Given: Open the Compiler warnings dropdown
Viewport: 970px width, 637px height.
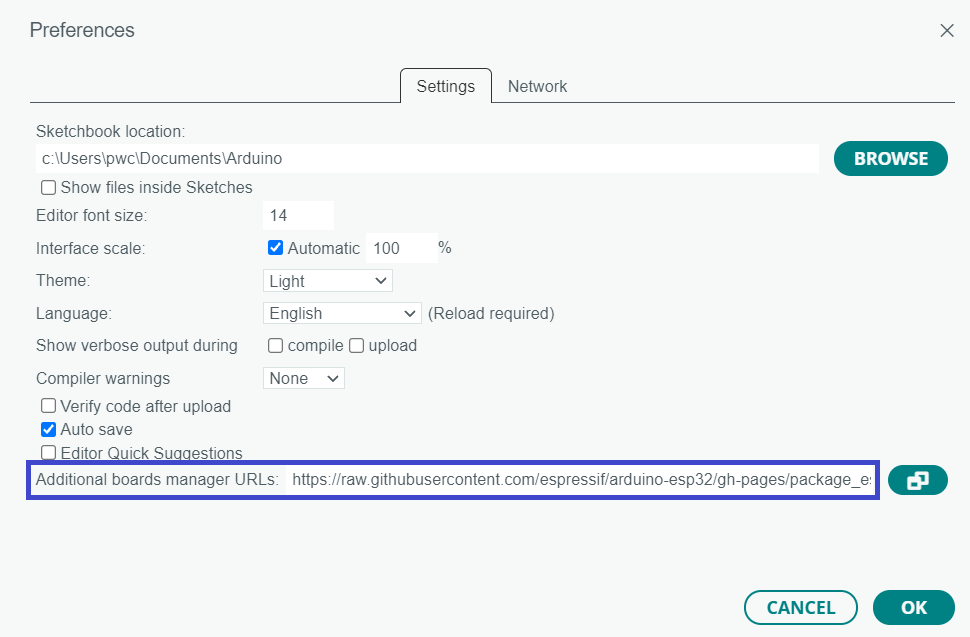Looking at the screenshot, I should coord(303,378).
